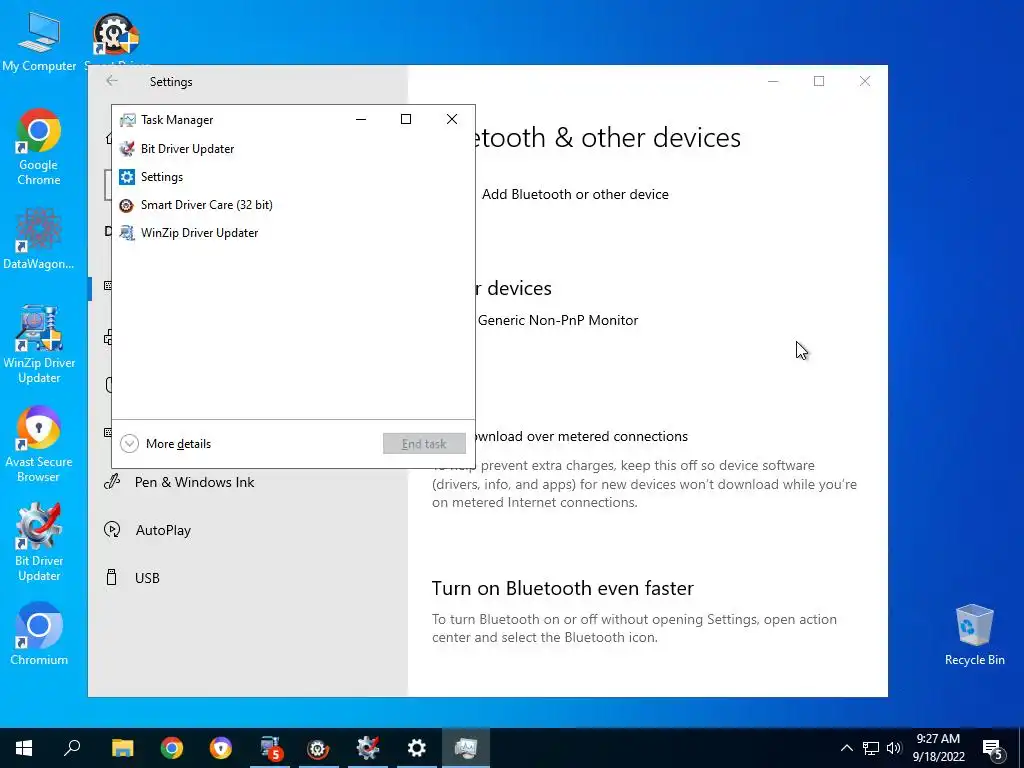Screen dimensions: 1024x768
Task: Show hidden system tray icons
Action: pos(846,748)
